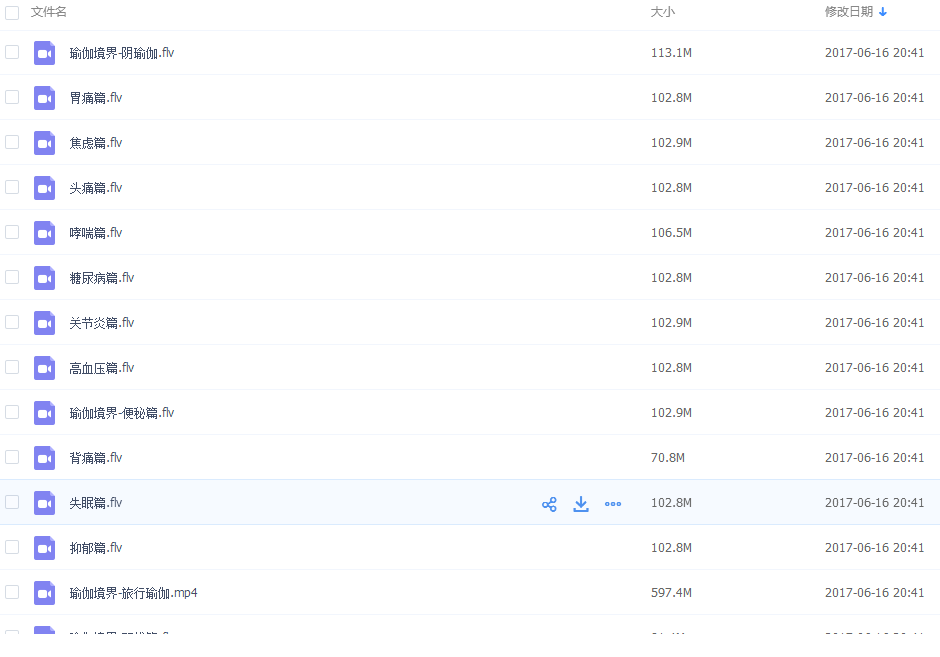Open more options for 失眠篇.flv
Image resolution: width=940 pixels, height=657 pixels.
613,504
